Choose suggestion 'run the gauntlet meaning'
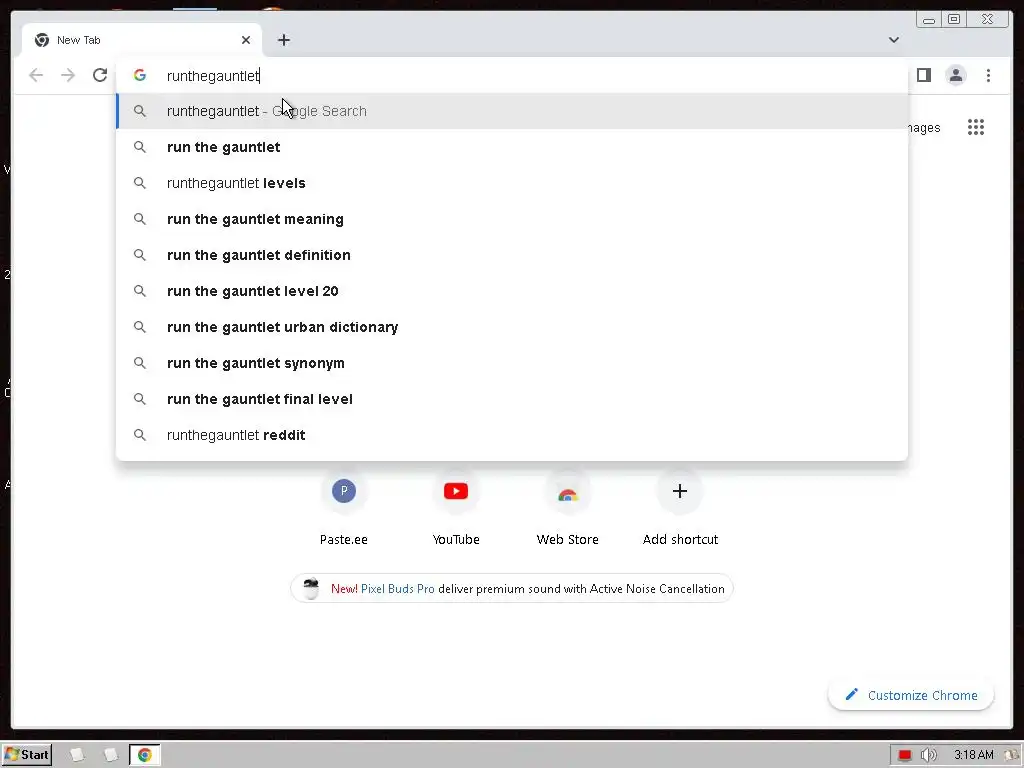 click(512, 219)
